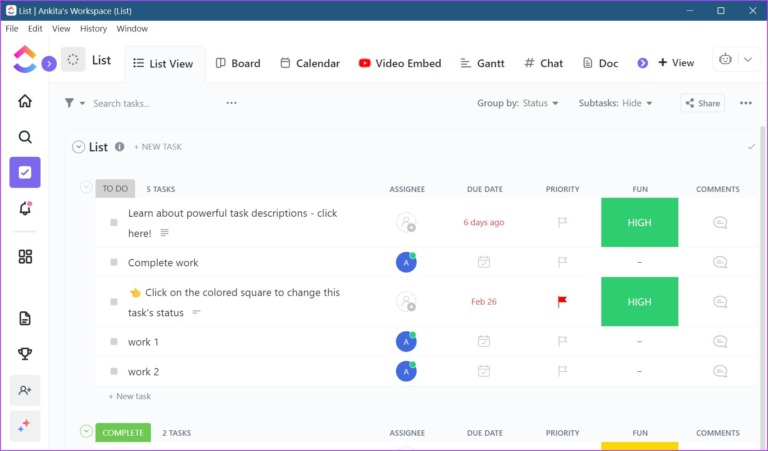The width and height of the screenshot is (768, 451).
Task: Click the filter funnel icon
Action: click(70, 103)
